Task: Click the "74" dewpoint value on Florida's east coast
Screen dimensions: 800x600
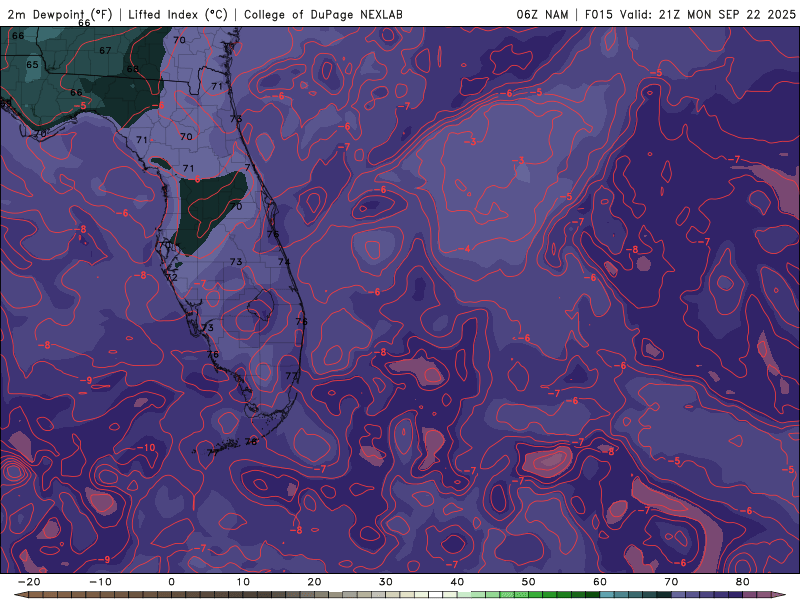Action: coord(284,262)
